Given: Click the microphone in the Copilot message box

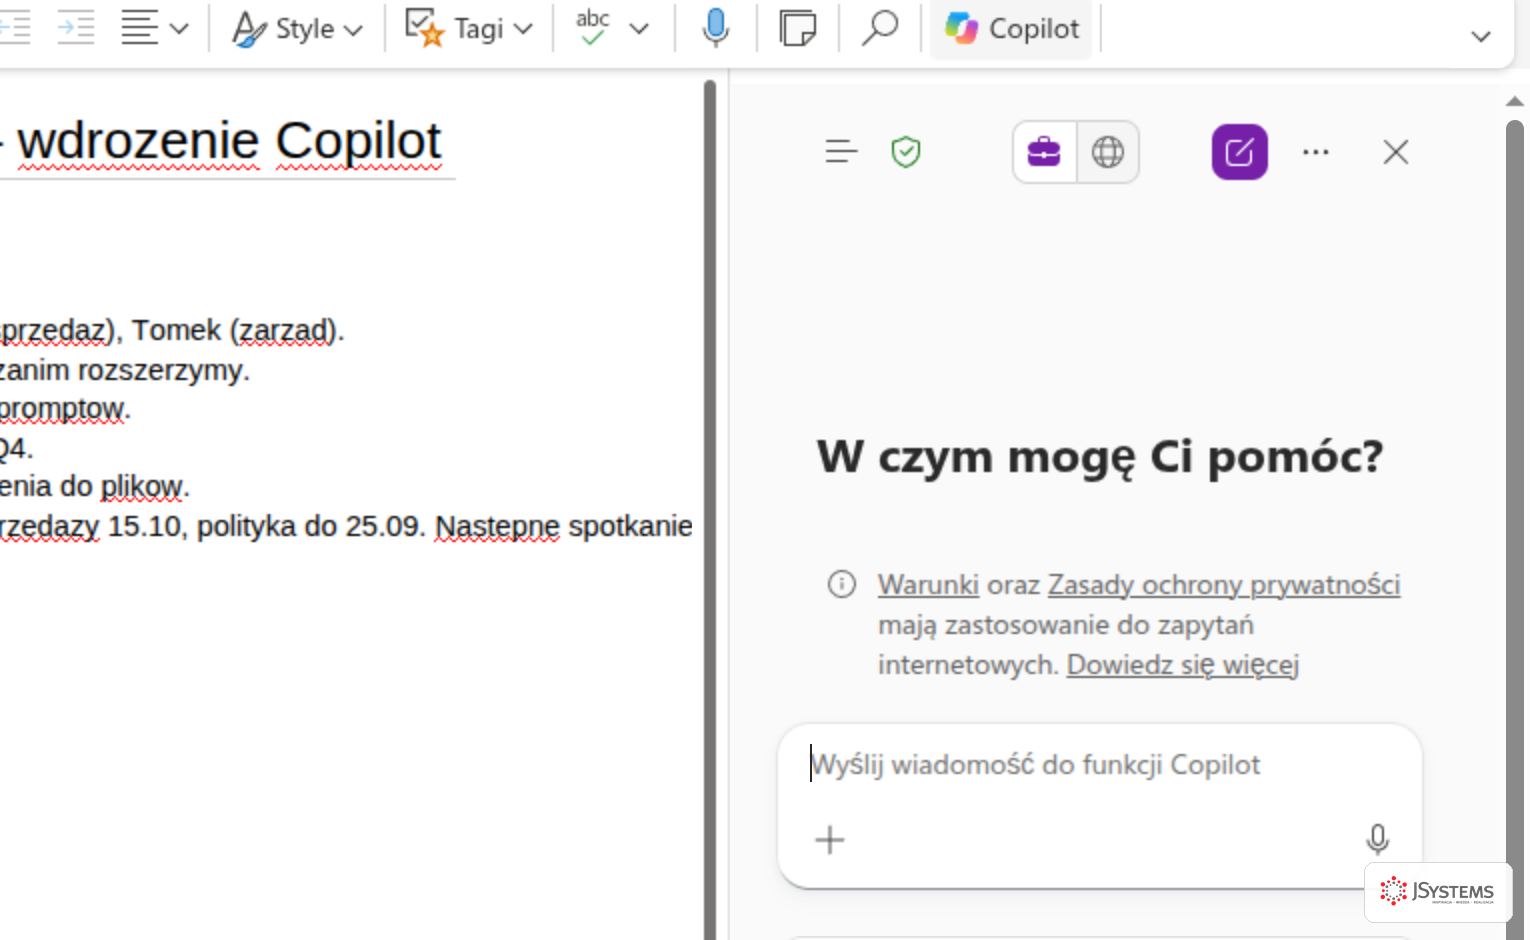Looking at the screenshot, I should click(1378, 839).
